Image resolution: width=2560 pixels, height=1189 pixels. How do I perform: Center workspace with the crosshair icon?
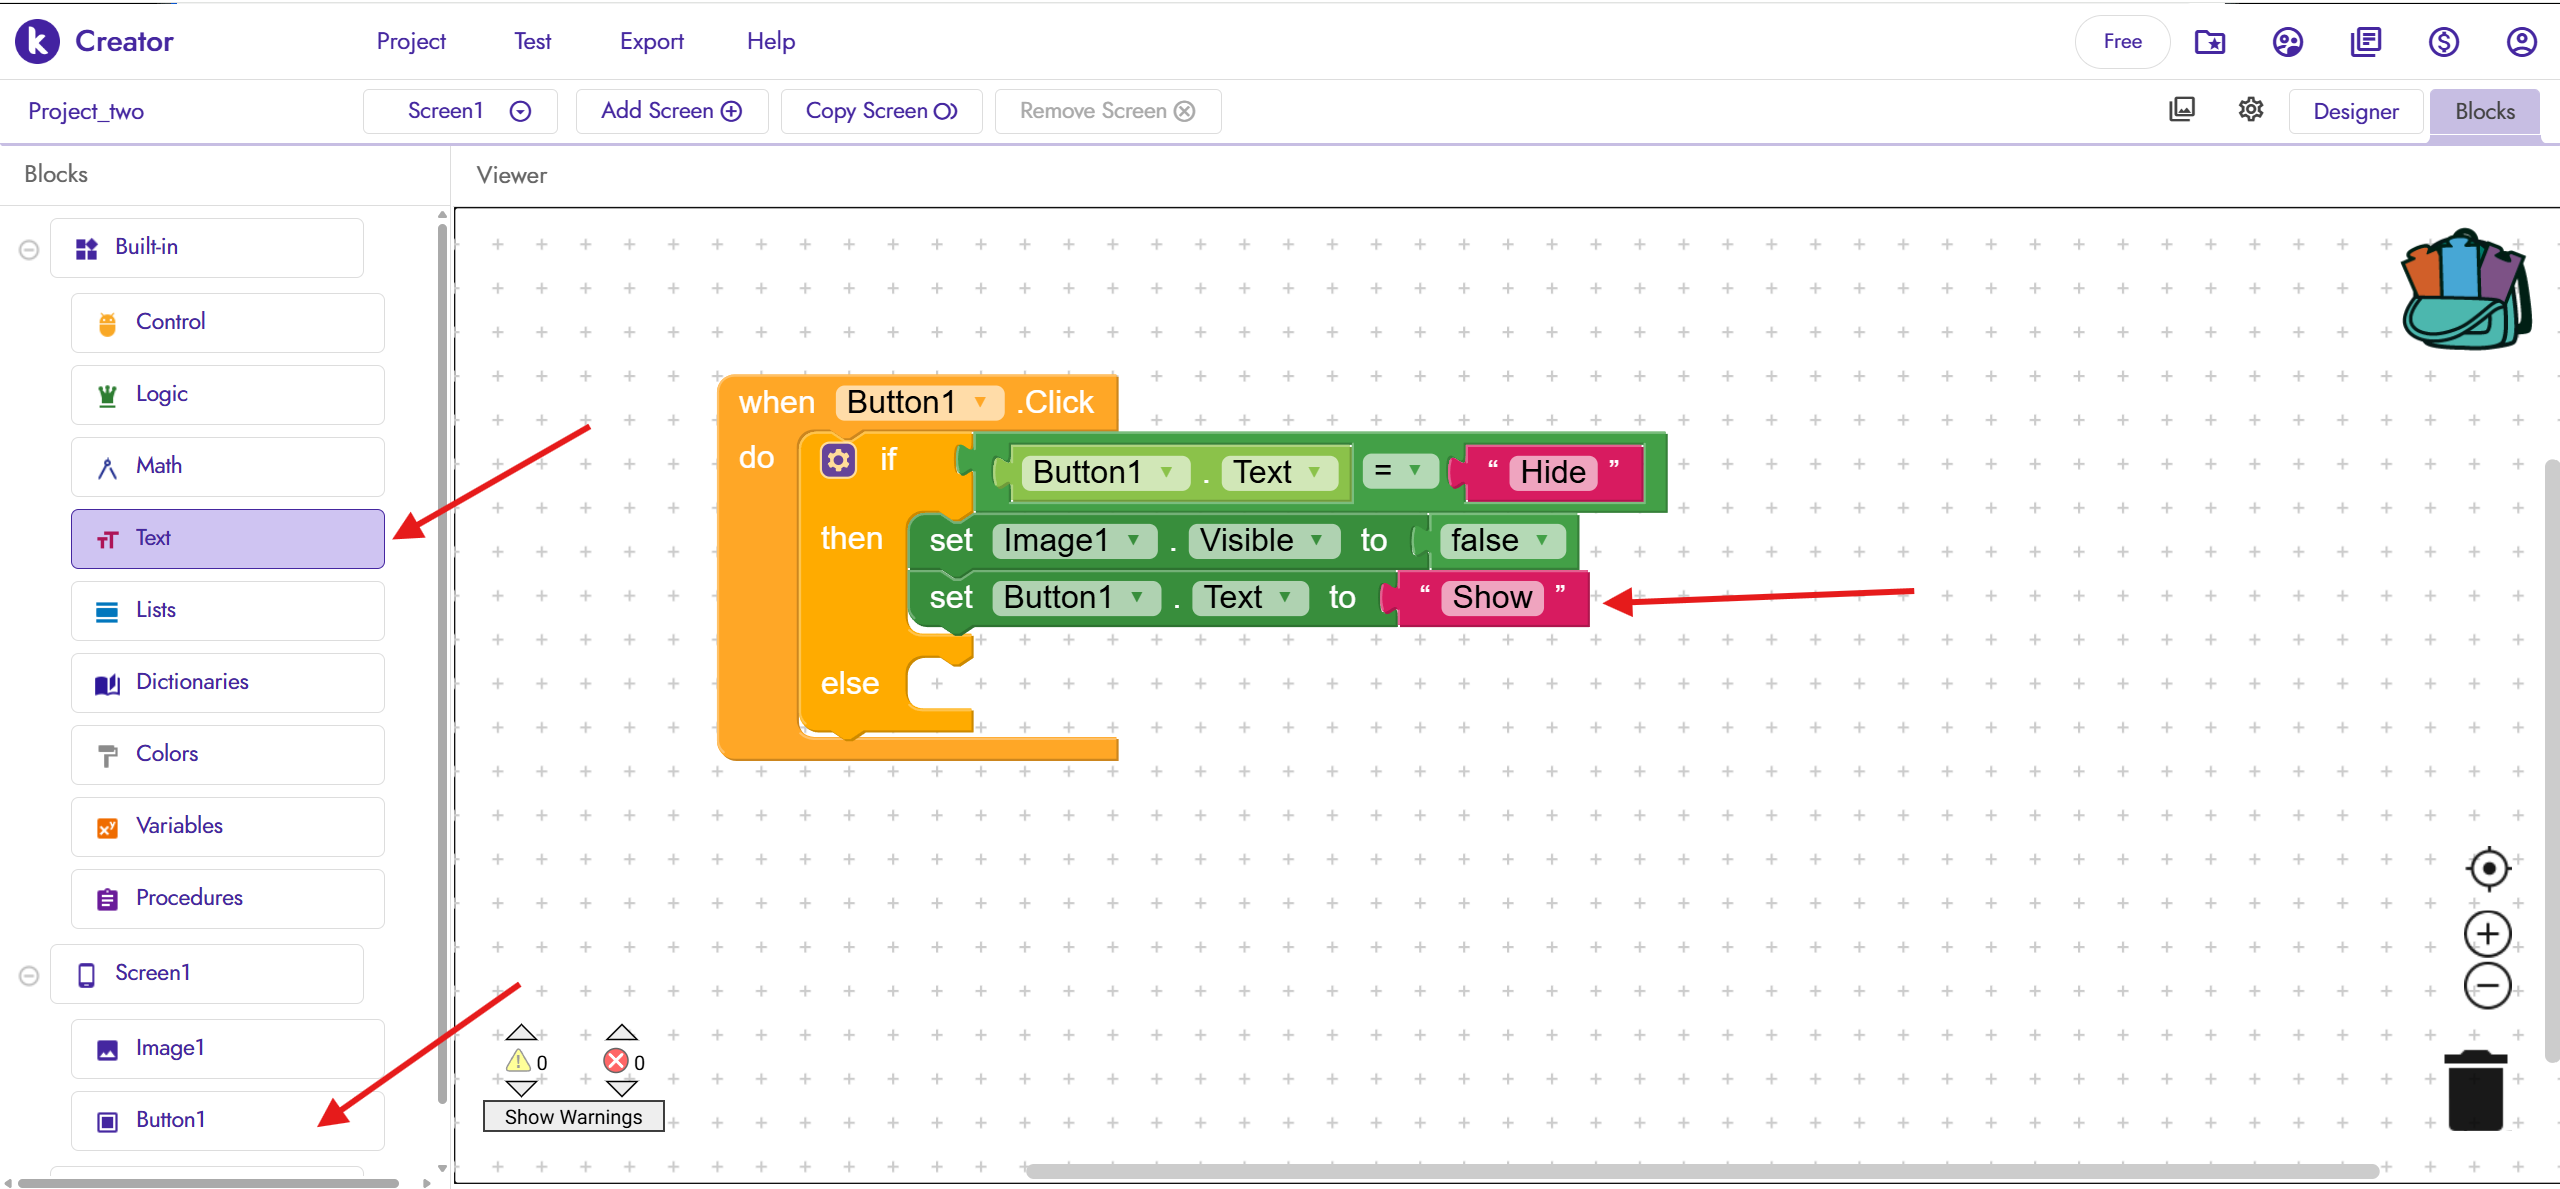[2488, 868]
